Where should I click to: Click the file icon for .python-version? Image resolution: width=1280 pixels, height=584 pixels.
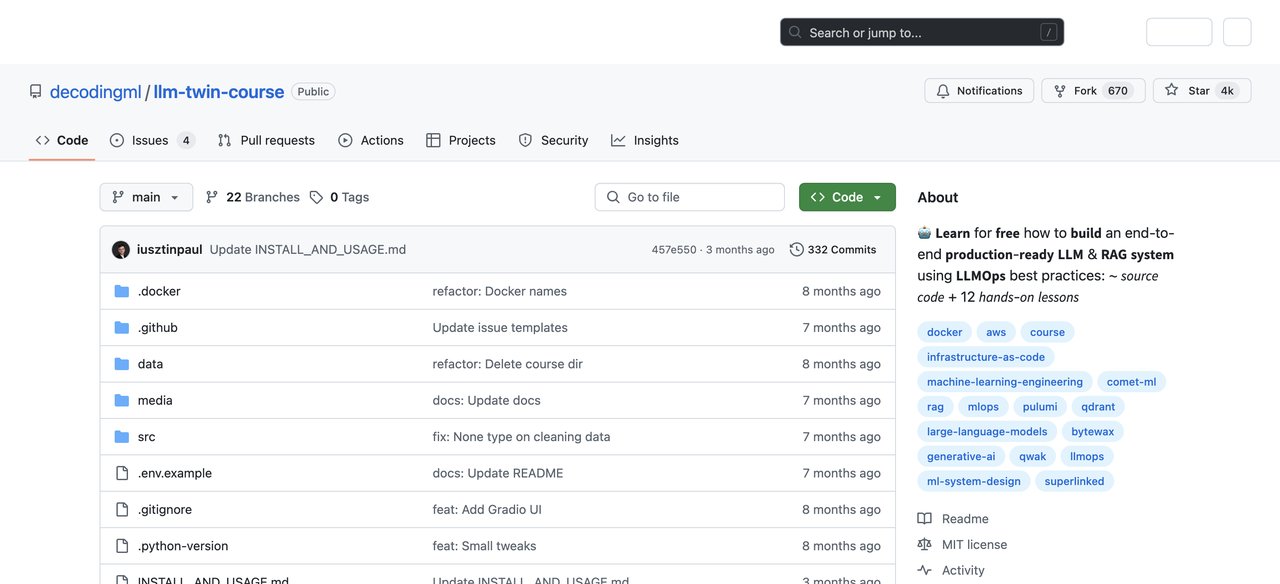[x=122, y=546]
